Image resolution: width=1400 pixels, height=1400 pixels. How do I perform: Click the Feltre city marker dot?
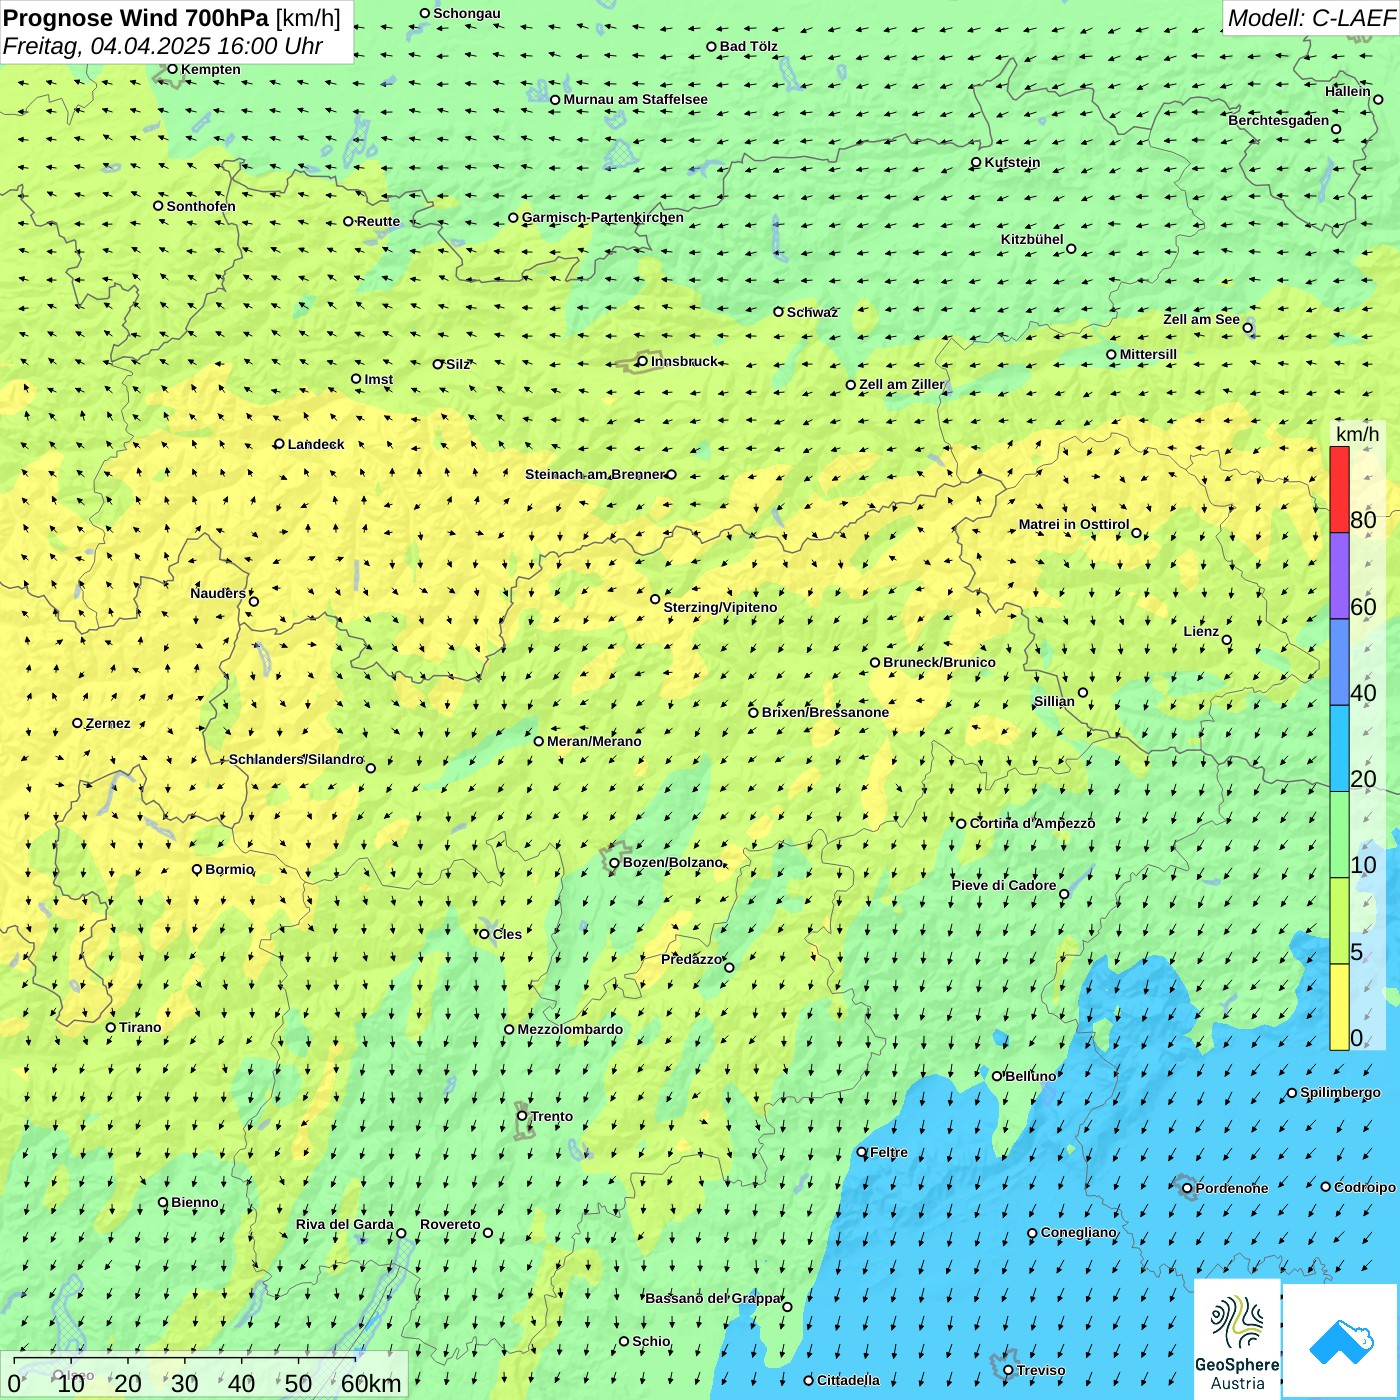click(x=862, y=1152)
